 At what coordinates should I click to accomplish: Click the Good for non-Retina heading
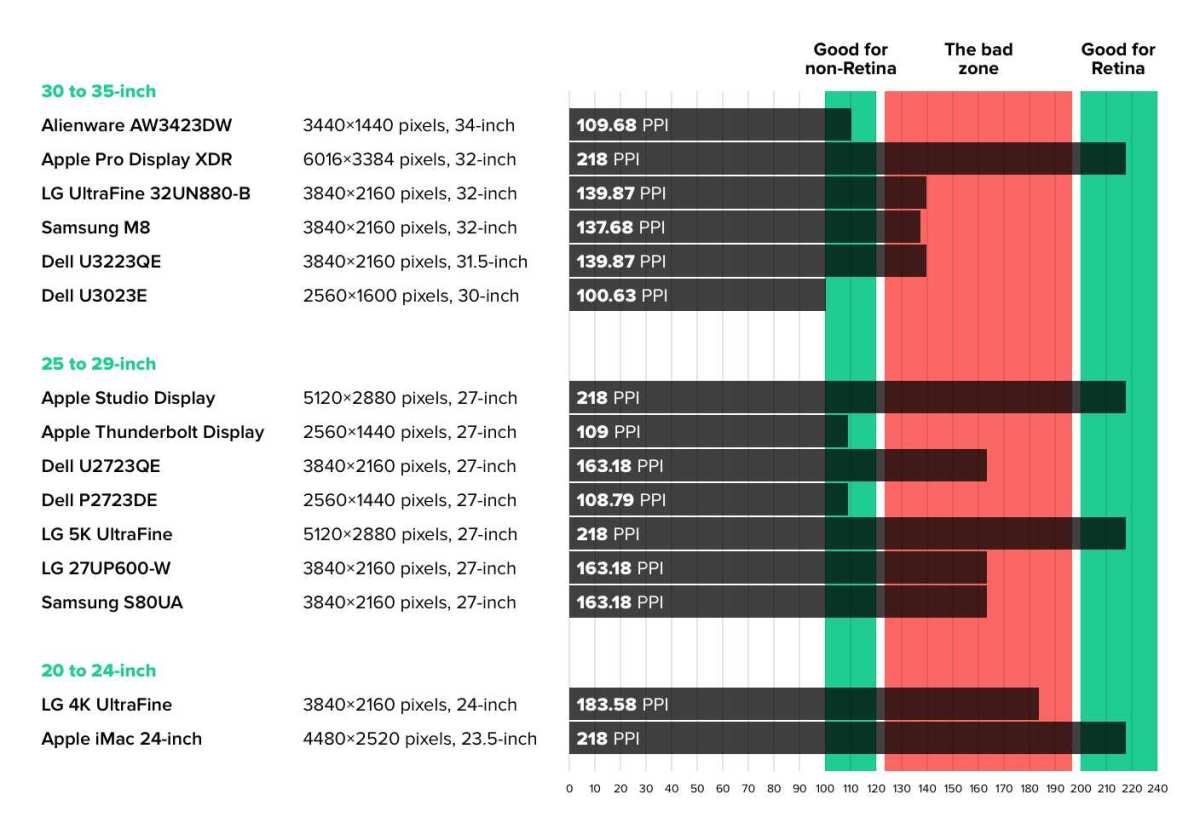click(x=851, y=59)
